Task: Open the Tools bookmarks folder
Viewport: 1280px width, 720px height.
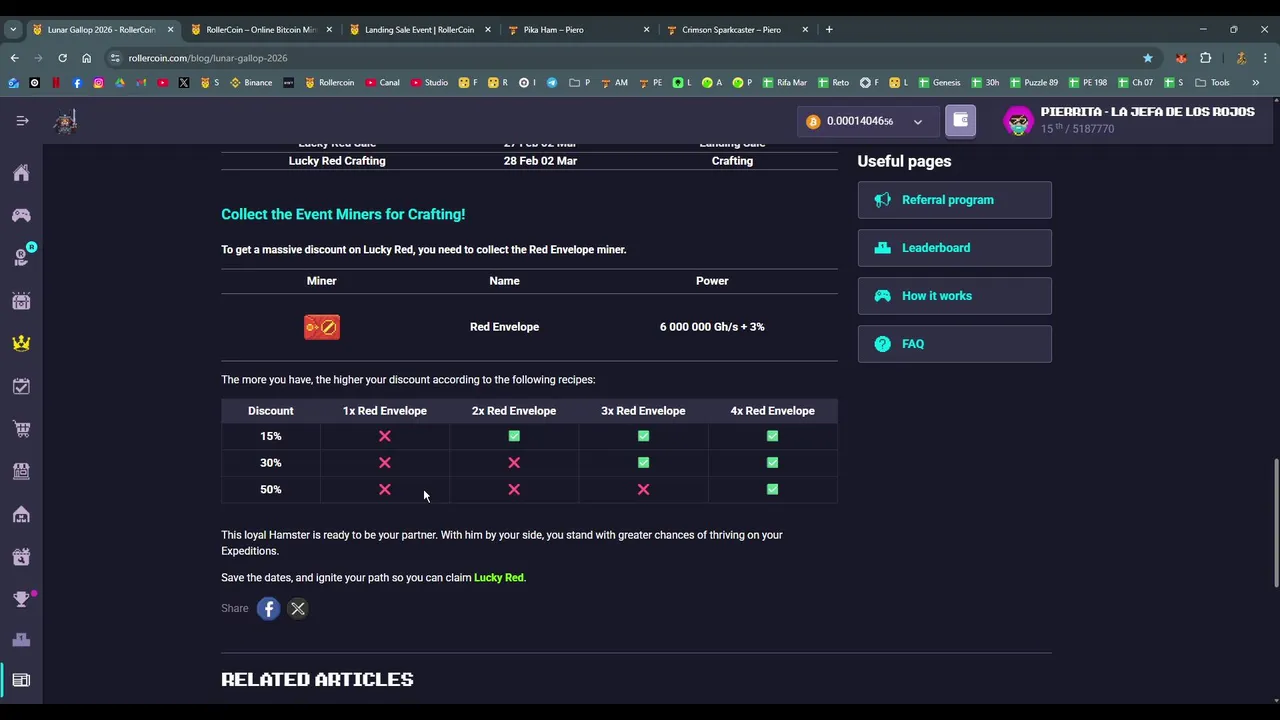Action: (1212, 83)
